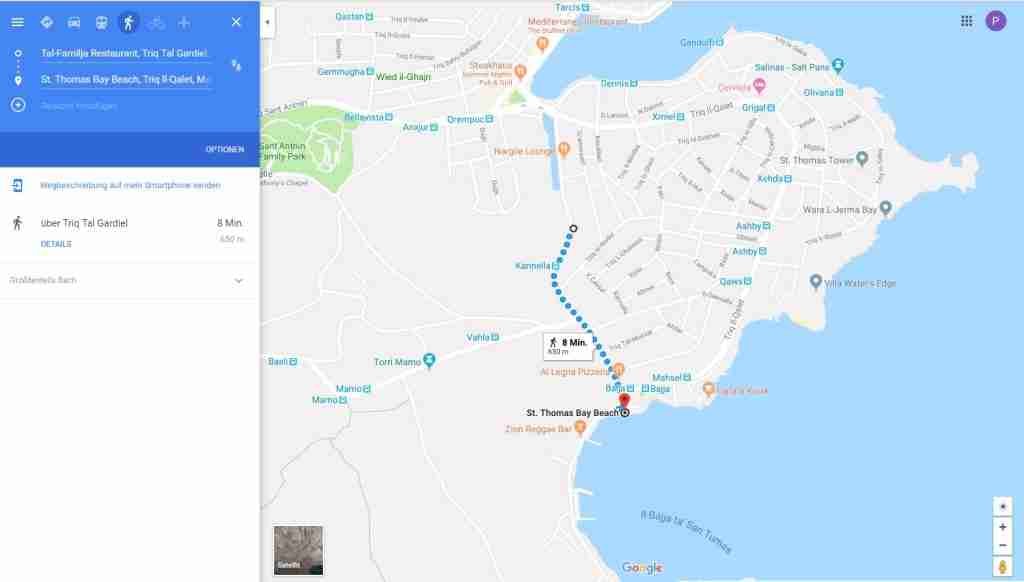Viewport: 1024px width, 582px height.
Task: Add another destination
Action: [x=80, y=105]
